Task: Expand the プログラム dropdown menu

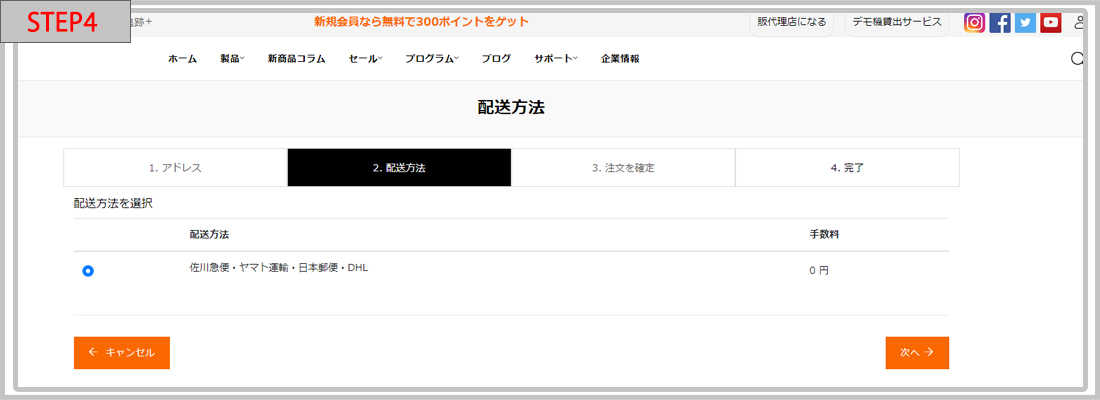Action: [x=432, y=59]
